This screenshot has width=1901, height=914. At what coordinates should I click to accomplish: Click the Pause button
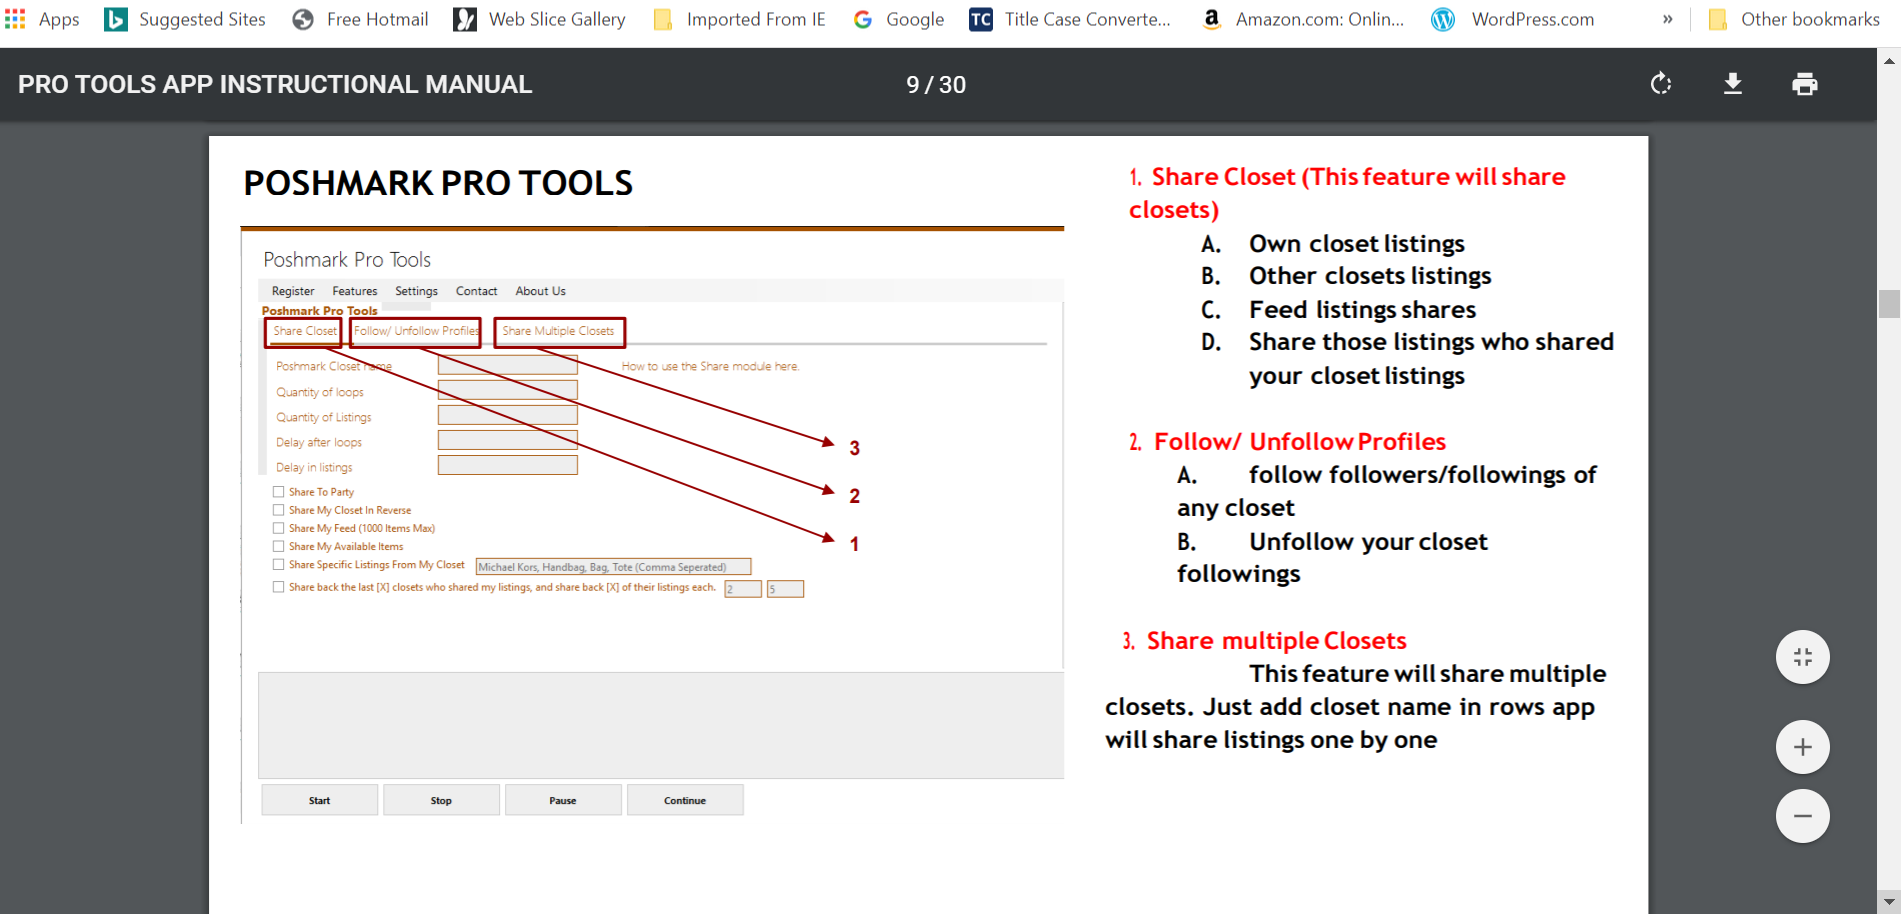563,800
